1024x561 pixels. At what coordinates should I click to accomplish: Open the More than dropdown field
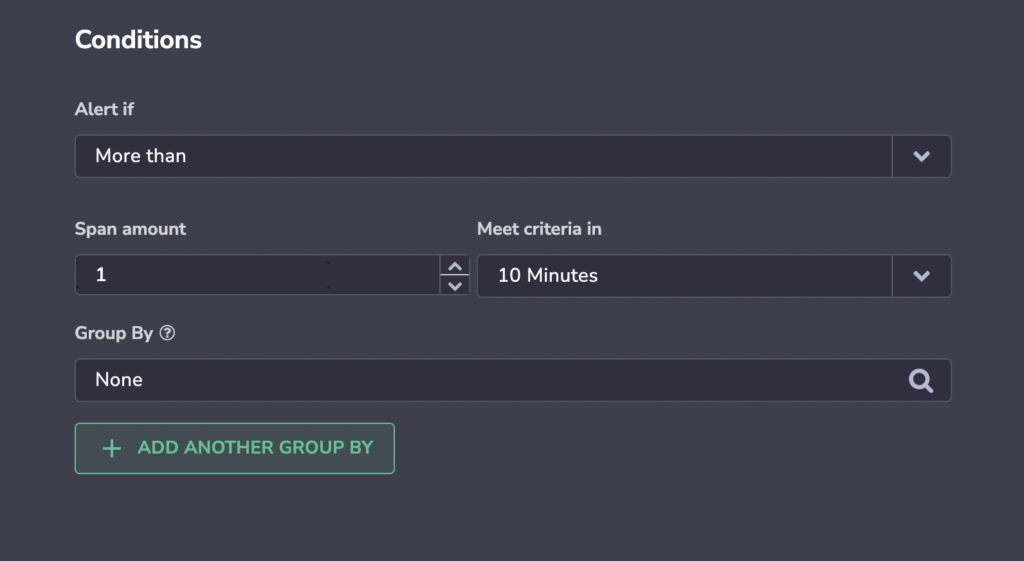[513, 156]
